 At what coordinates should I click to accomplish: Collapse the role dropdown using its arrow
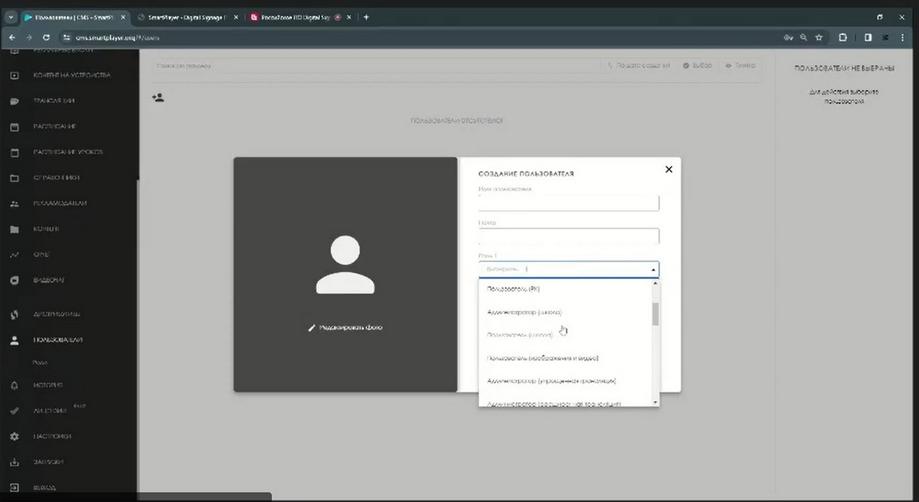(653, 269)
